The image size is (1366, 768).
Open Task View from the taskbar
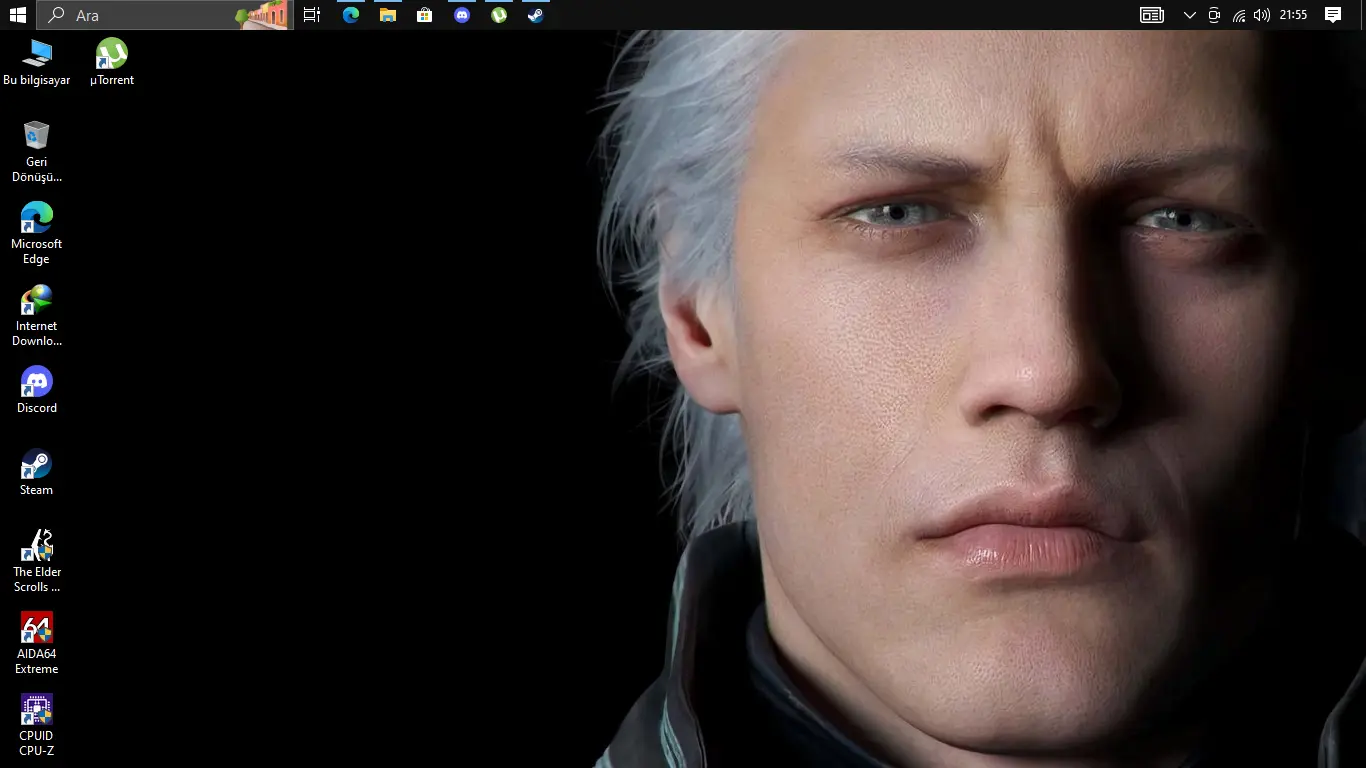point(312,15)
